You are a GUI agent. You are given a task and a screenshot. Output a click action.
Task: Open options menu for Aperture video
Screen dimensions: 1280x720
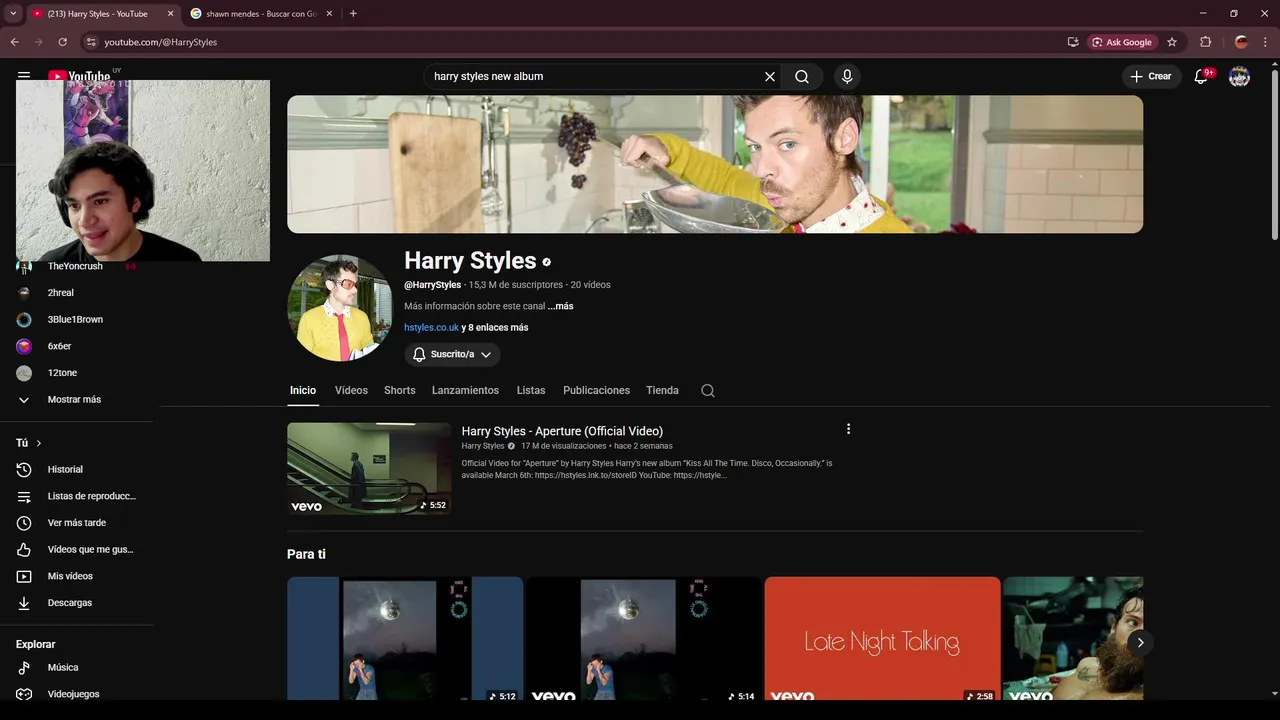(848, 429)
